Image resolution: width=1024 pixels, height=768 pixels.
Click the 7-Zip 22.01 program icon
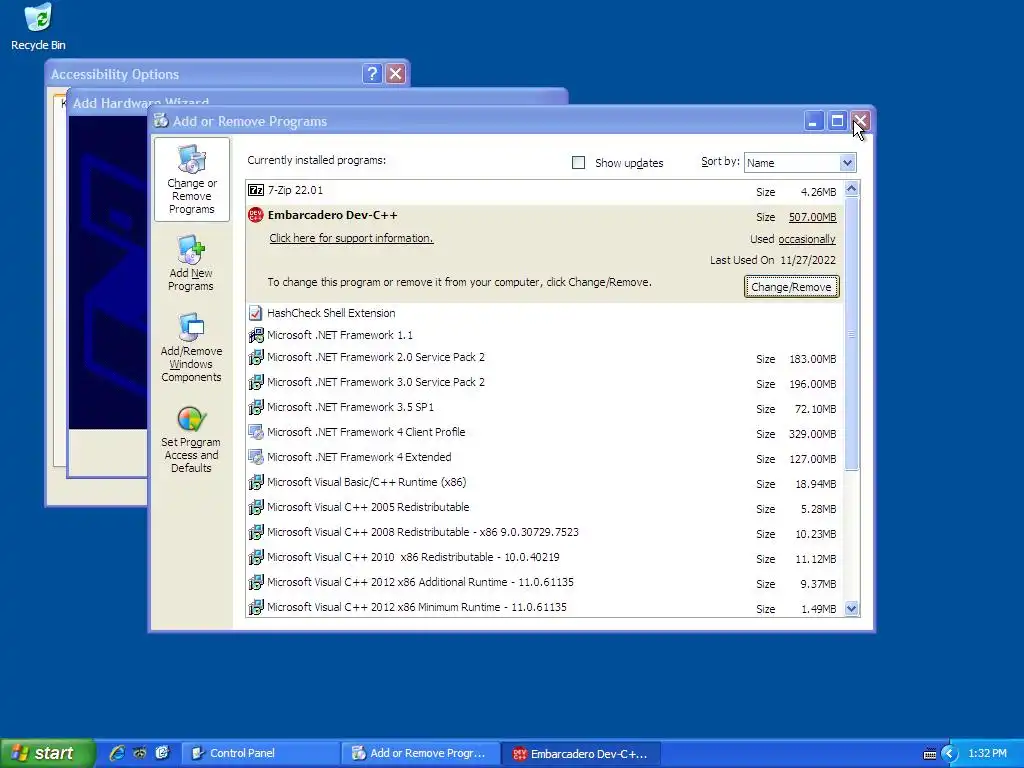[256, 191]
